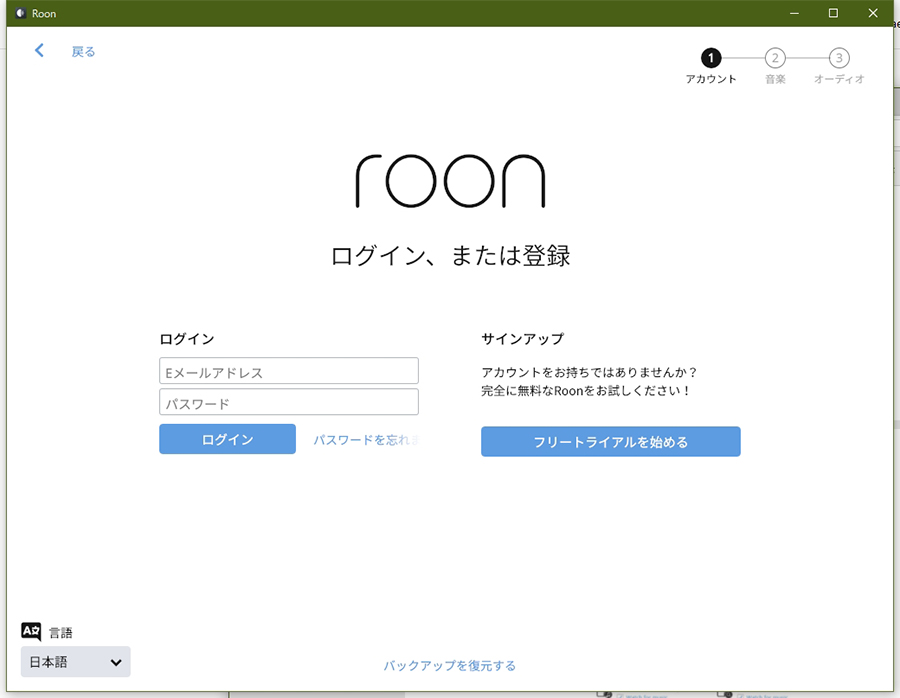
Task: Select step 1 circle in setup progress
Action: [711, 58]
